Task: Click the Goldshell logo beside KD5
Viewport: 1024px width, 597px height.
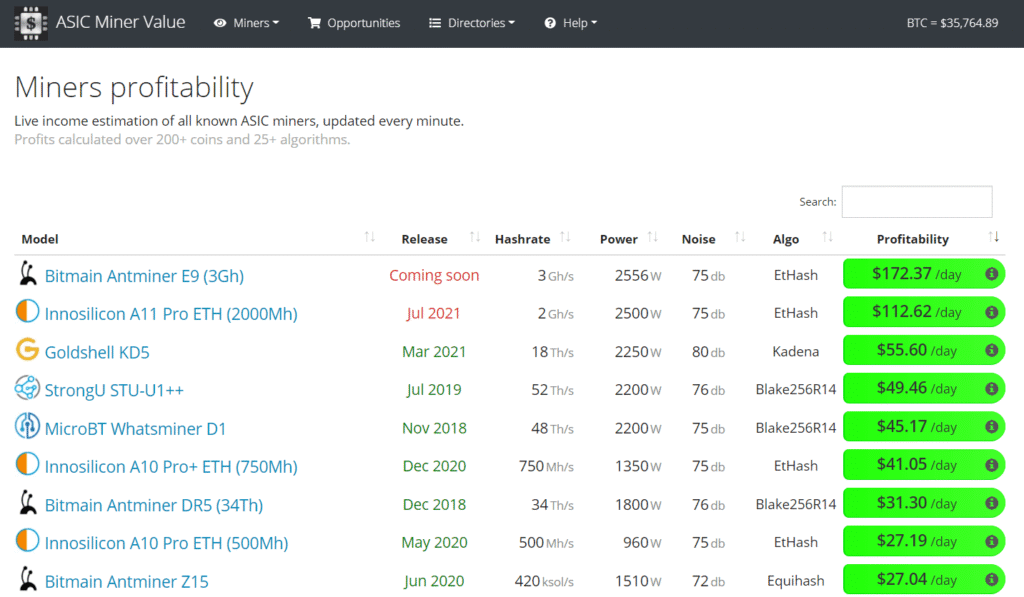Action: [27, 350]
